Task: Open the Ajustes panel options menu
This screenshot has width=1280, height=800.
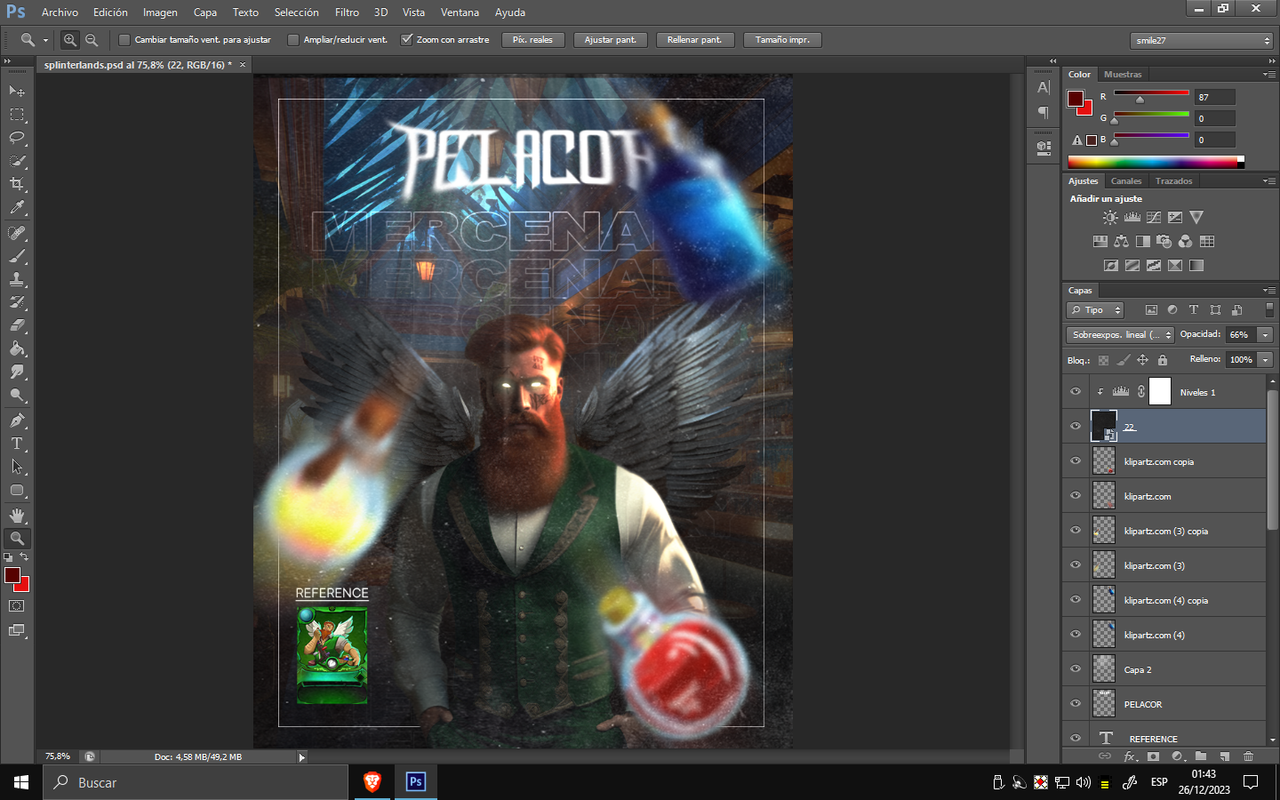Action: pos(1268,181)
